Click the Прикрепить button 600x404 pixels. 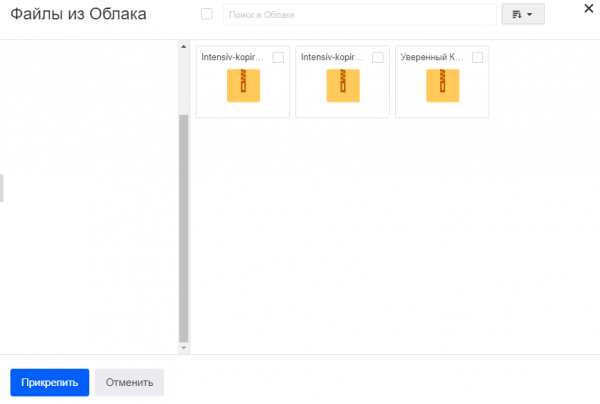[x=50, y=382]
